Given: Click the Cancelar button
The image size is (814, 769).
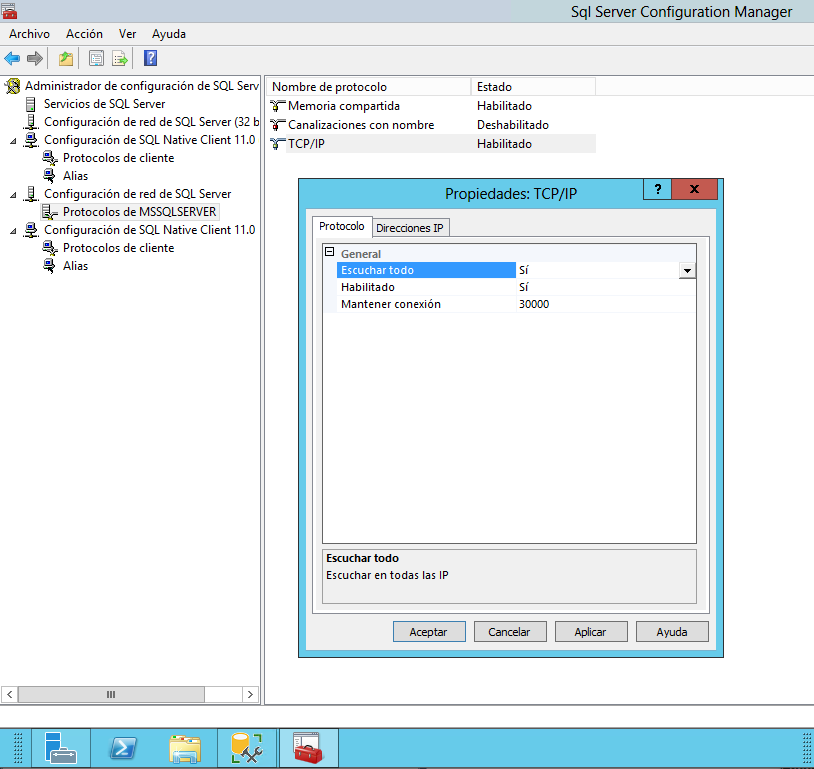Looking at the screenshot, I should pyautogui.click(x=510, y=631).
